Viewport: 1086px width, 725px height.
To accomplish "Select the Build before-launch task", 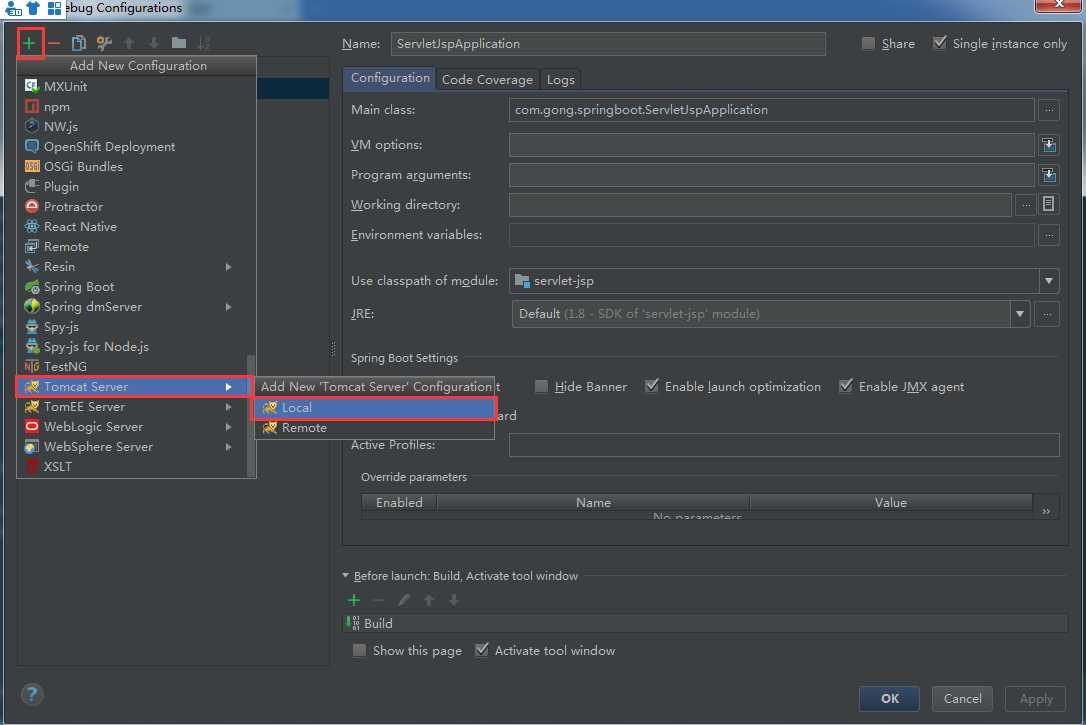I will click(706, 623).
